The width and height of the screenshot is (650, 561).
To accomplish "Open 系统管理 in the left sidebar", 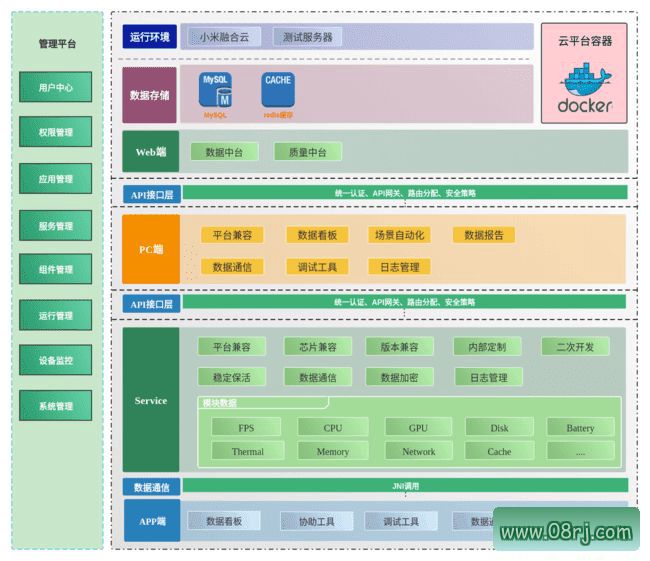I will pyautogui.click(x=56, y=406).
